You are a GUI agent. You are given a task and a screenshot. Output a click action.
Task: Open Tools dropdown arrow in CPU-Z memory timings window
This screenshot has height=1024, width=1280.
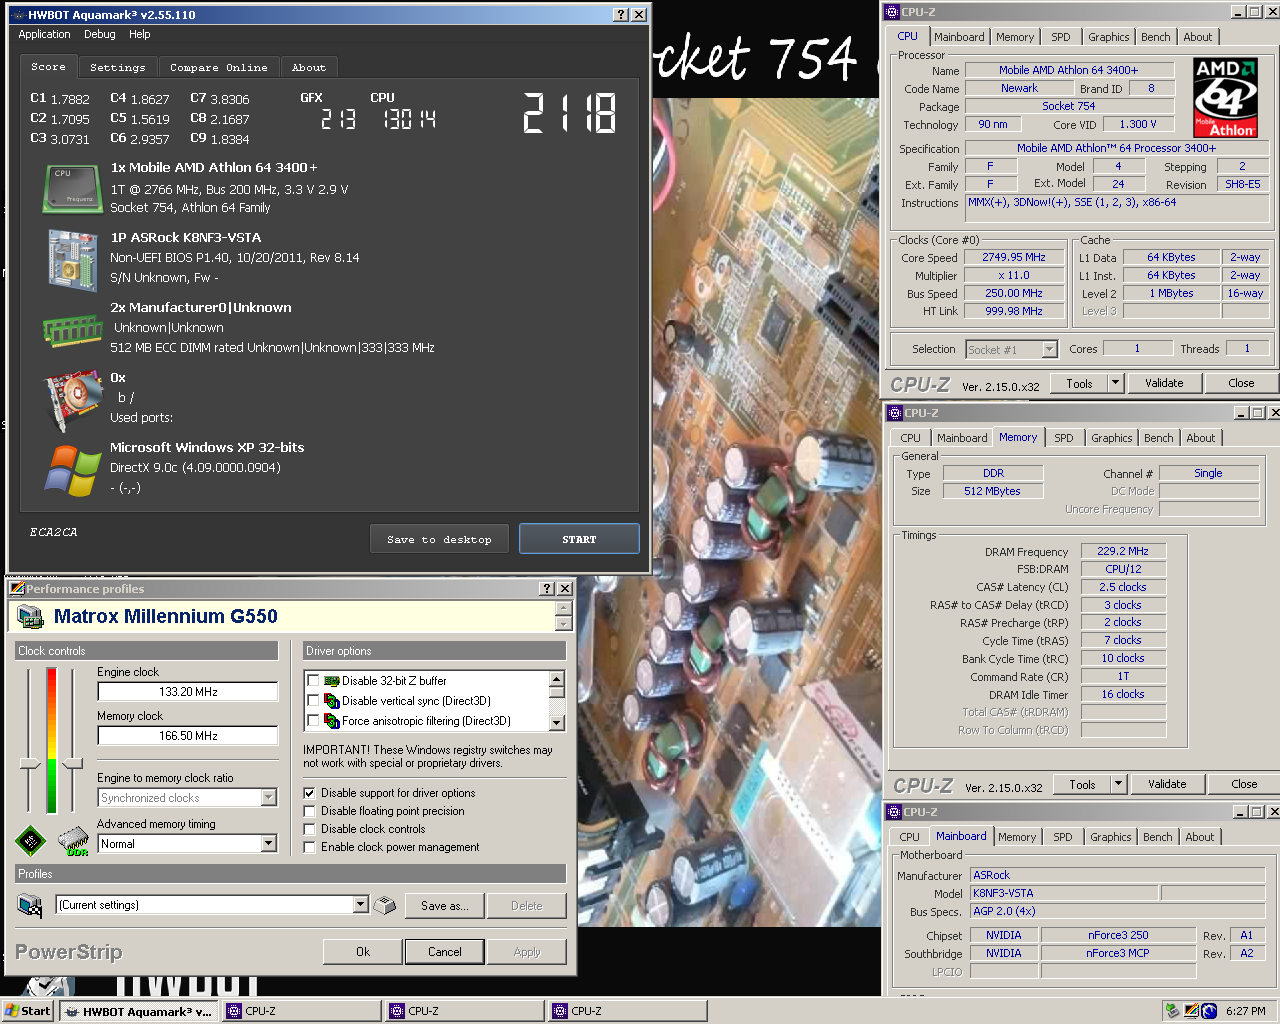click(x=1119, y=784)
